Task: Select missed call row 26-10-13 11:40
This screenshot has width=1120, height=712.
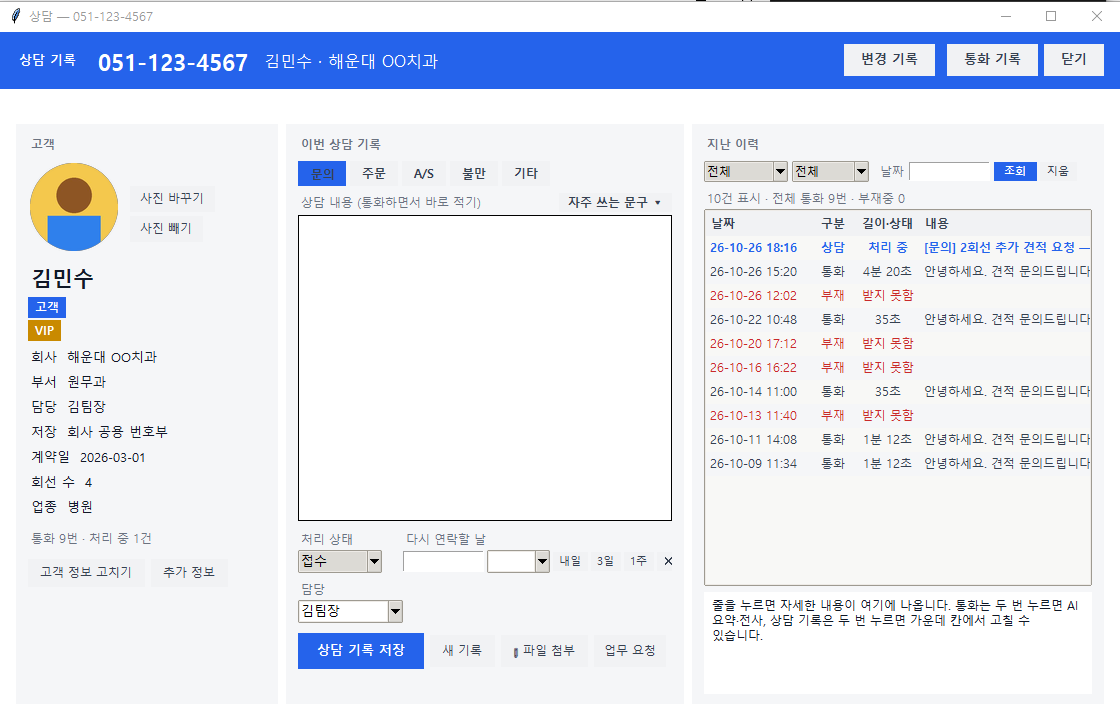Action: coord(898,416)
